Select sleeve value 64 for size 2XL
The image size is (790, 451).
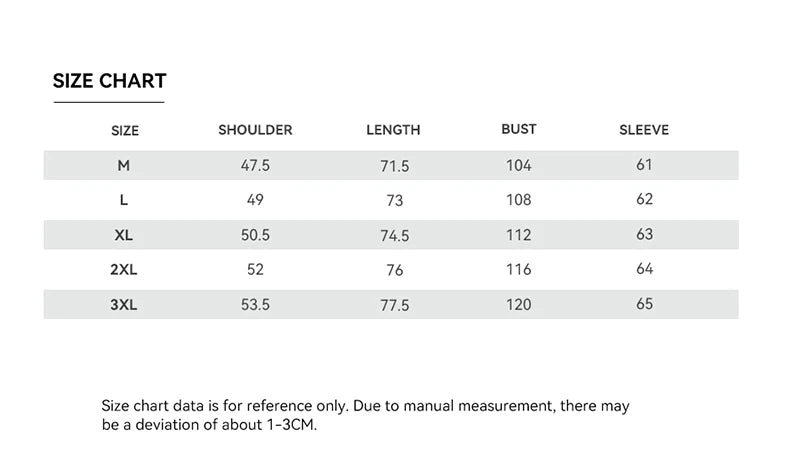[644, 269]
